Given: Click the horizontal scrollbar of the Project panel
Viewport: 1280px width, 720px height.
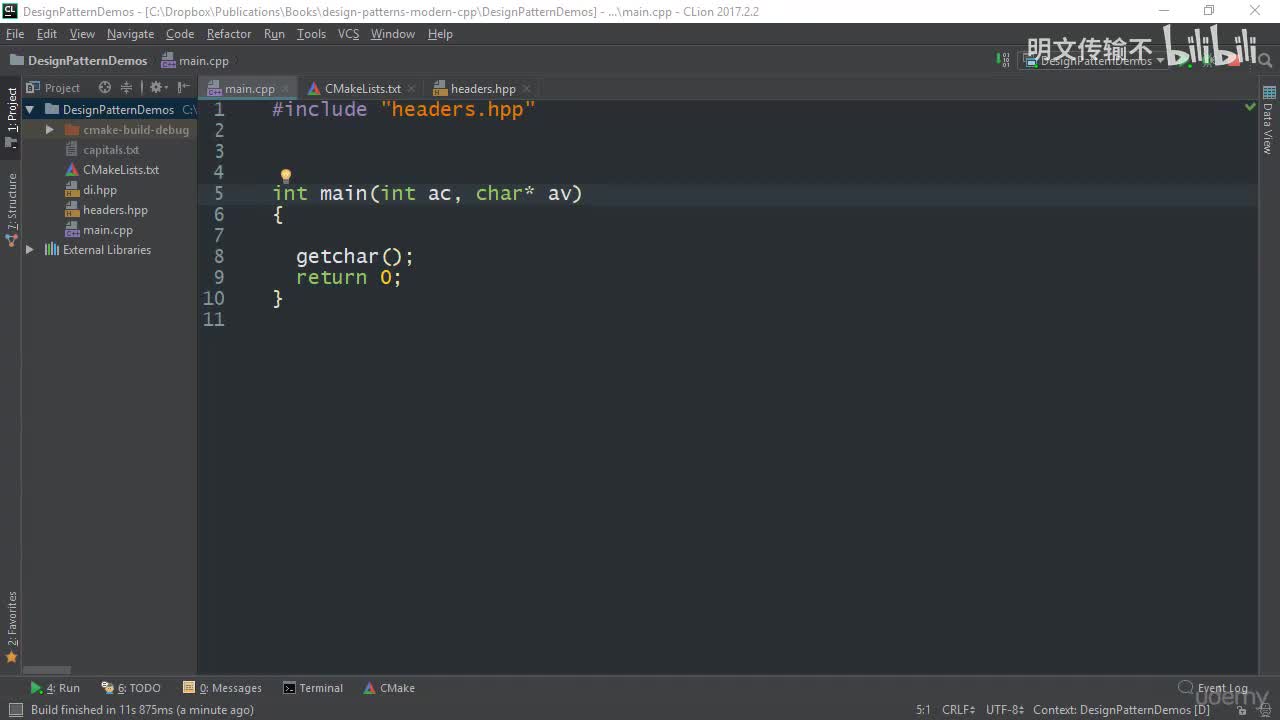Looking at the screenshot, I should coord(47,670).
